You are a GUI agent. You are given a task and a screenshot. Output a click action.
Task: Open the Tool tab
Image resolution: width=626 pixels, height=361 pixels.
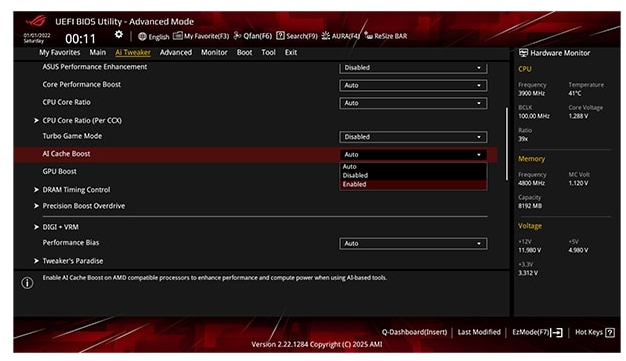[268, 52]
